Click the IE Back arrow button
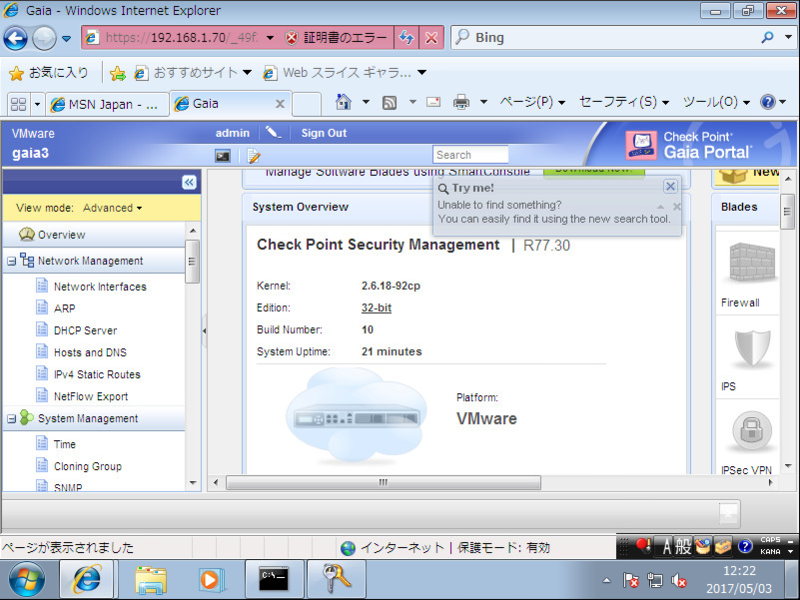This screenshot has width=800, height=600. click(x=15, y=38)
